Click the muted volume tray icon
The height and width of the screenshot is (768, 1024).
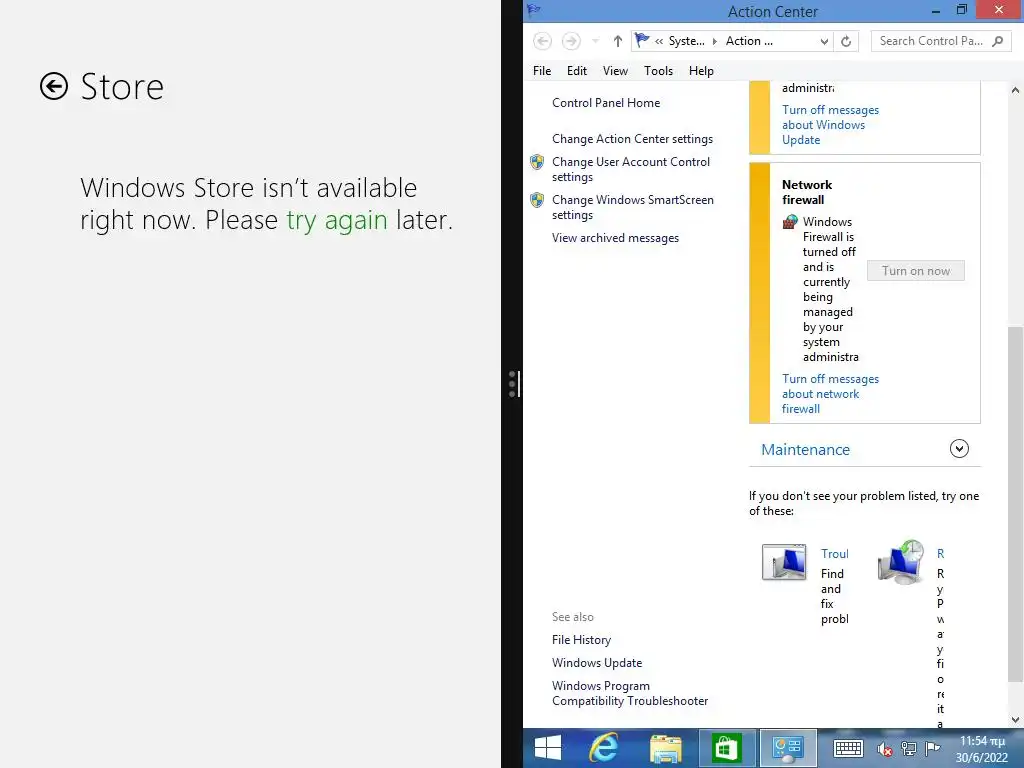coord(885,749)
